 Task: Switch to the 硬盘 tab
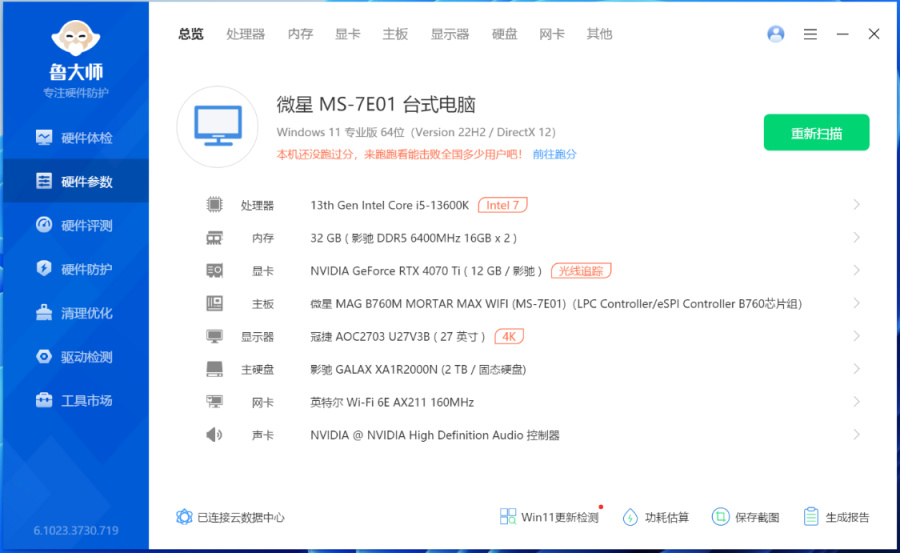505,34
